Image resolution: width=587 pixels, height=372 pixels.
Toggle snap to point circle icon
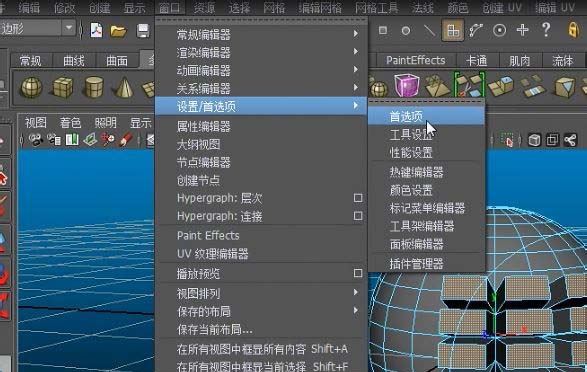coord(499,30)
